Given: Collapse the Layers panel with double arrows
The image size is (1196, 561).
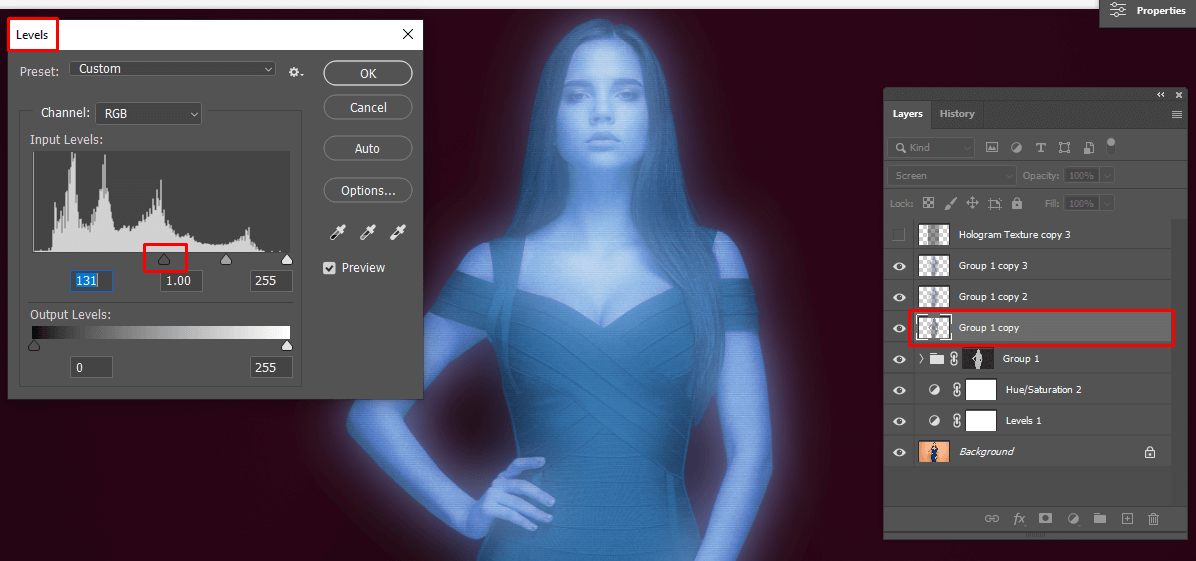Looking at the screenshot, I should [x=1161, y=95].
